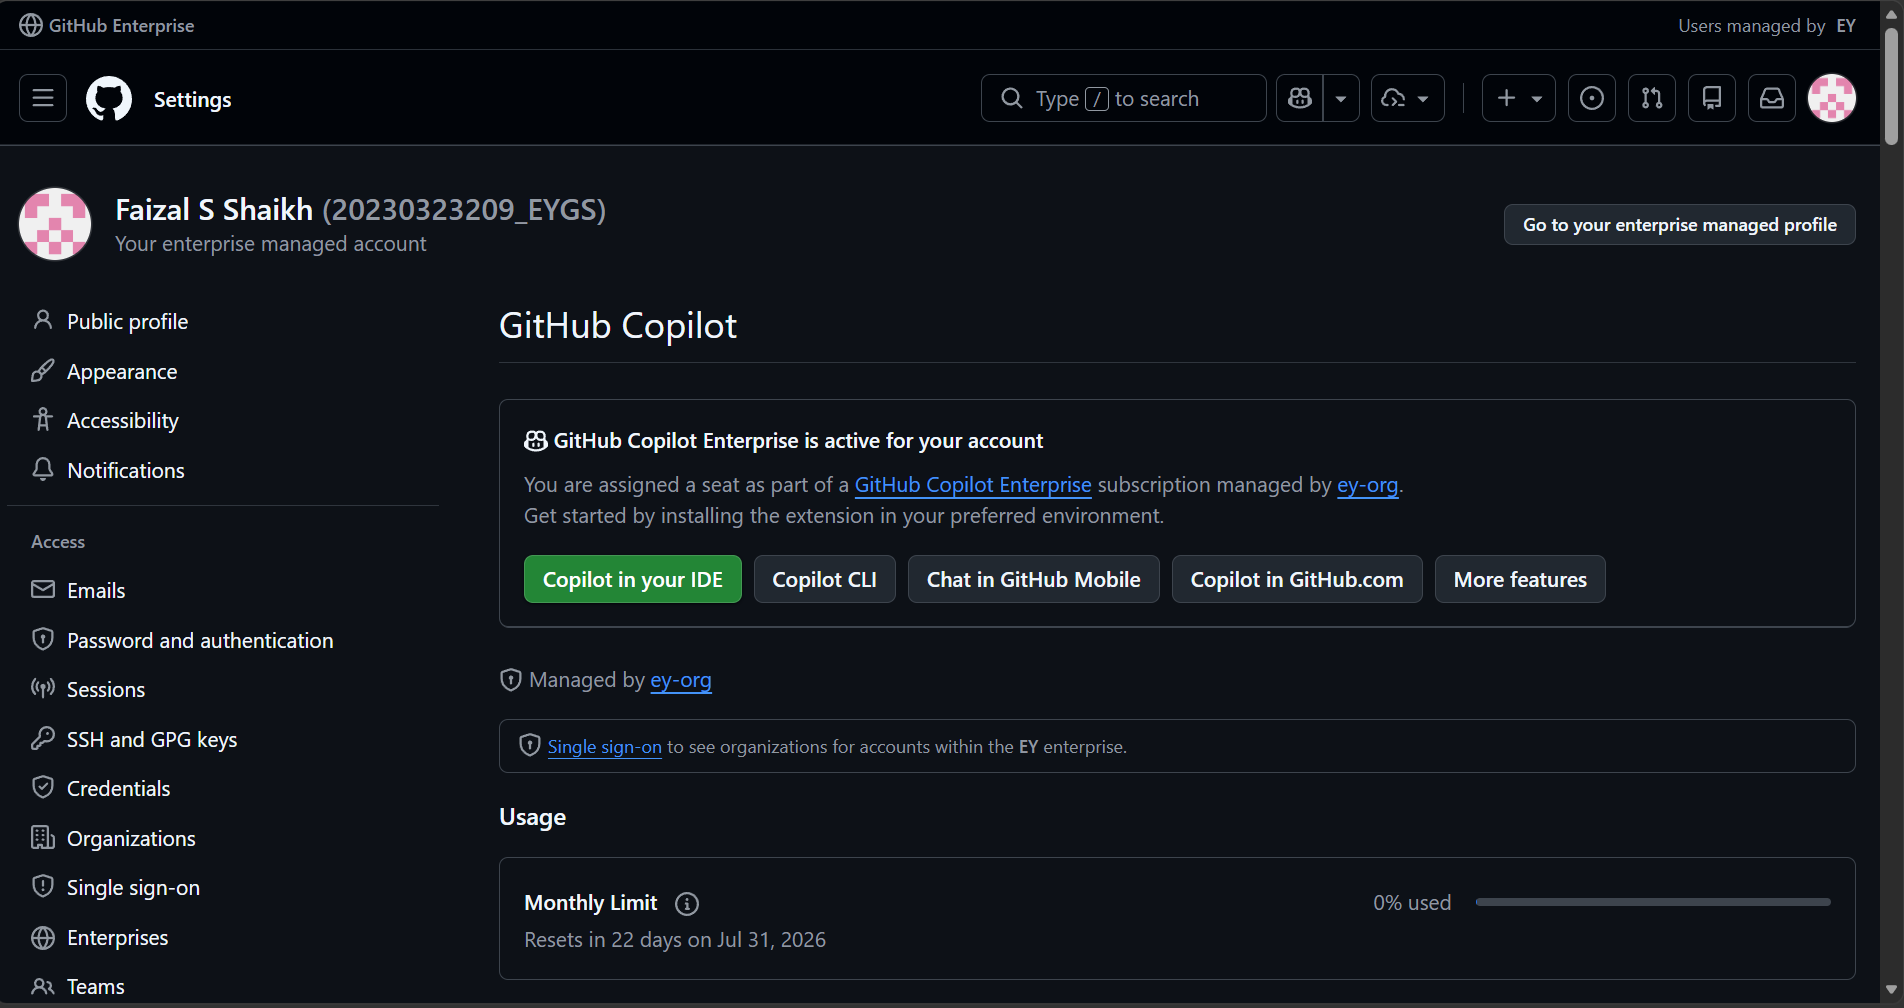Open Issues icon in header
This screenshot has height=1008, width=1904.
pyautogui.click(x=1592, y=98)
